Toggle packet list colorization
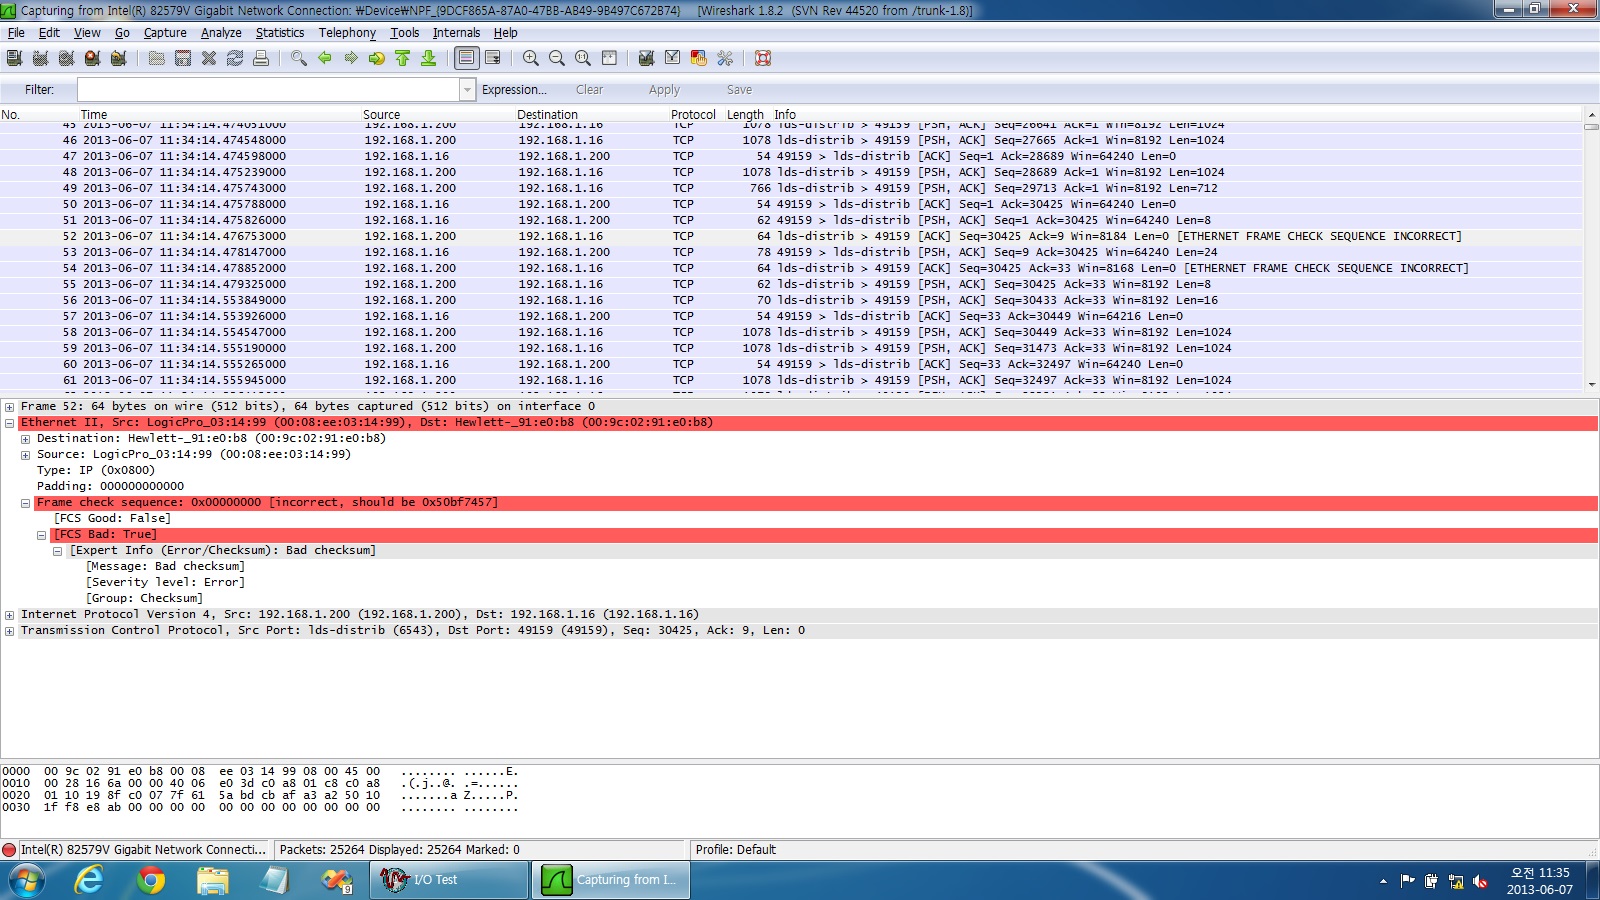 [467, 58]
